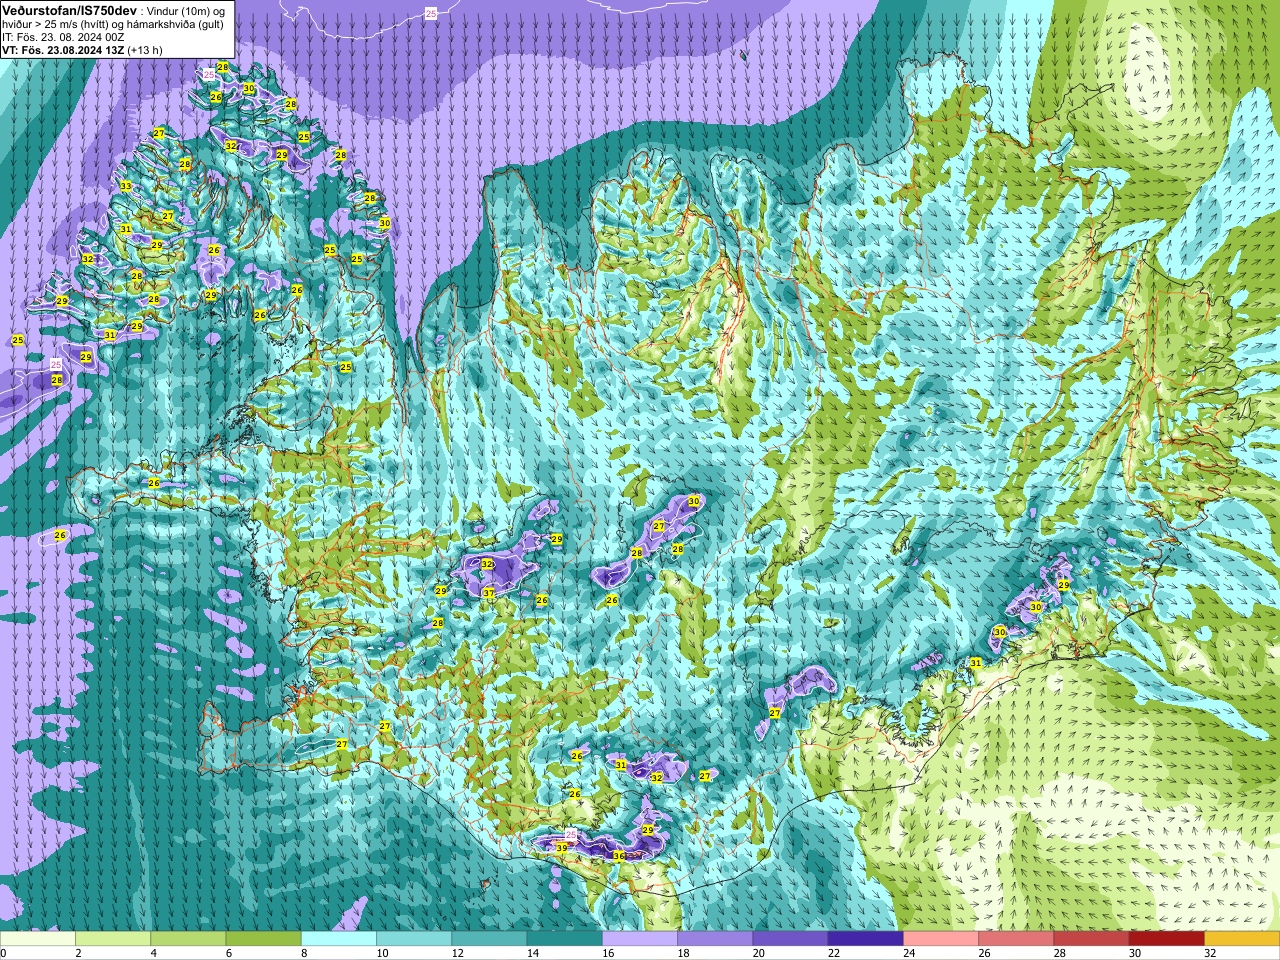This screenshot has height=960, width=1280.
Task: Select the dark teal 14–16 legend swatch
Action: coord(565,939)
